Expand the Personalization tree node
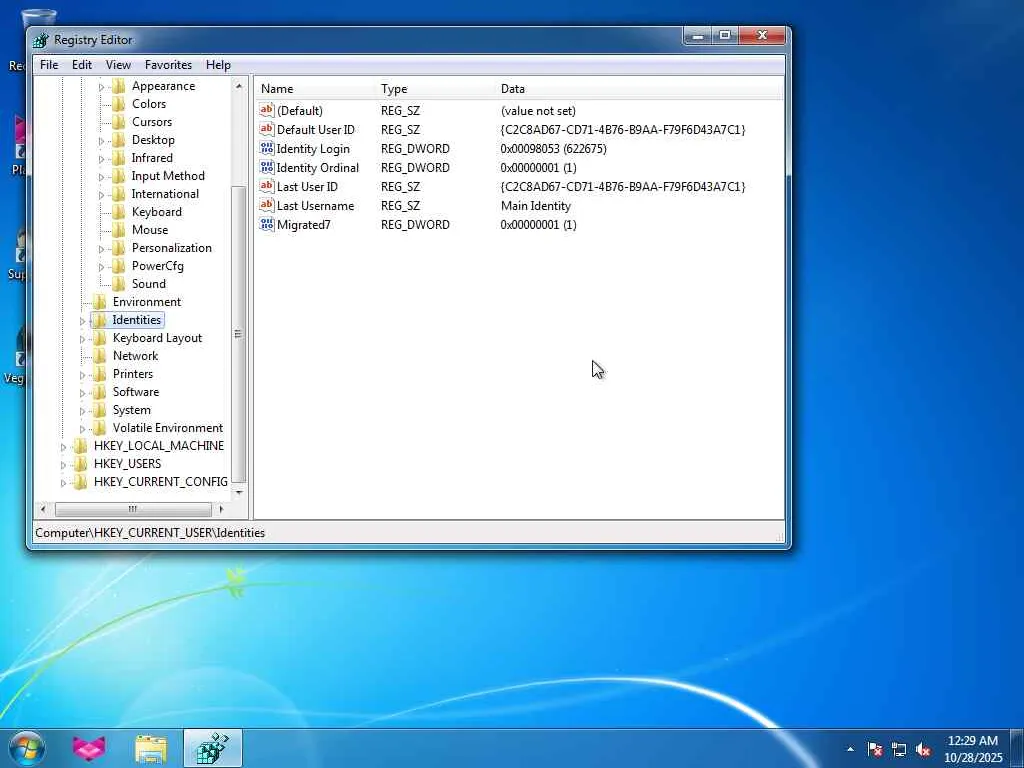 click(x=102, y=249)
